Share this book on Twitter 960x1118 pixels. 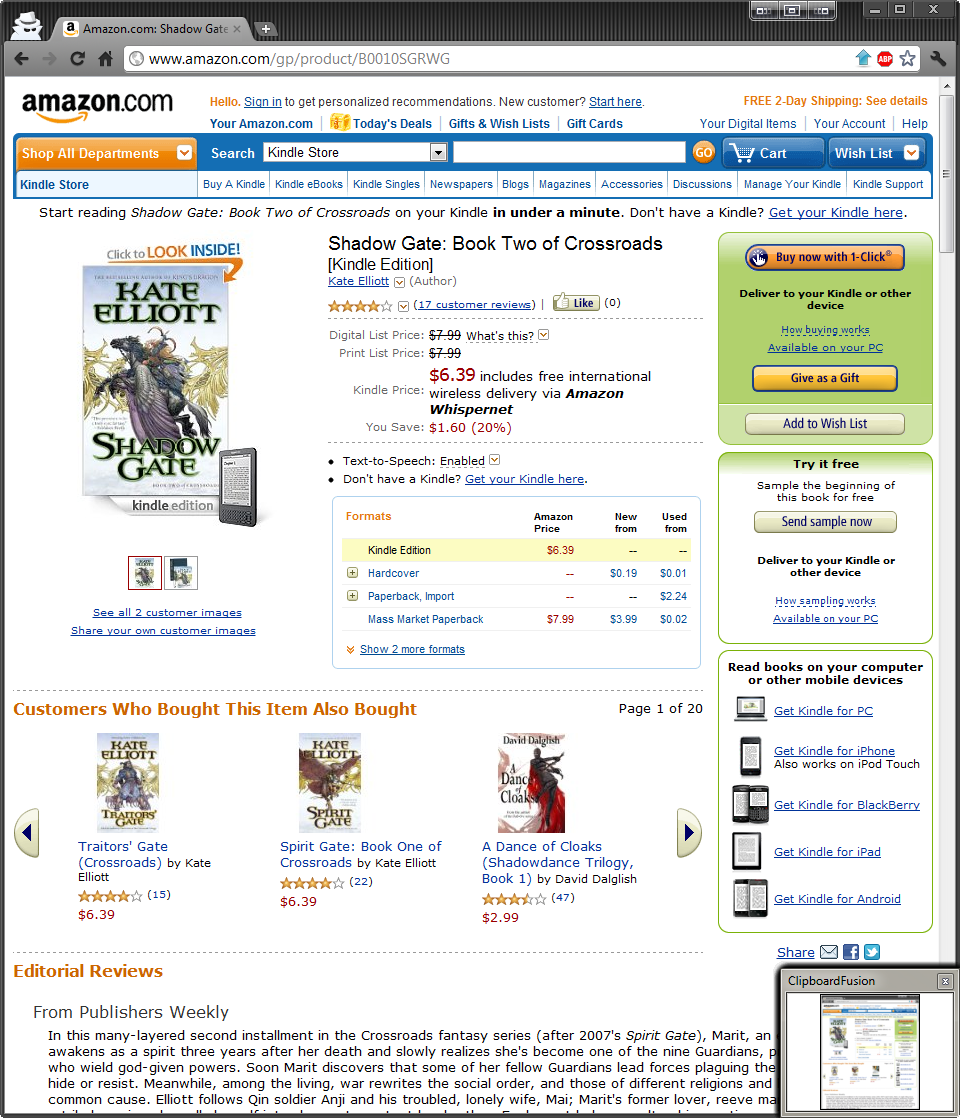click(872, 952)
